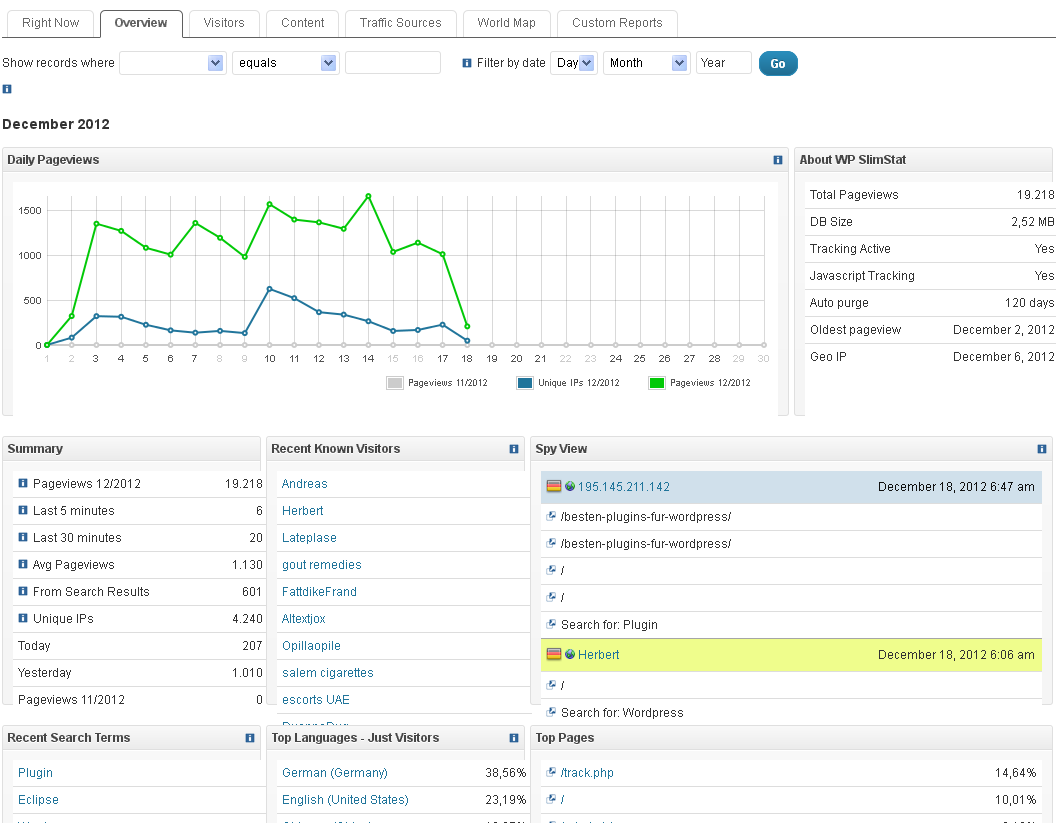Screen dimensions: 1056x823
Task: Click the link icon on first /besten-plugins-fur-wordpress/ row
Action: 551,516
